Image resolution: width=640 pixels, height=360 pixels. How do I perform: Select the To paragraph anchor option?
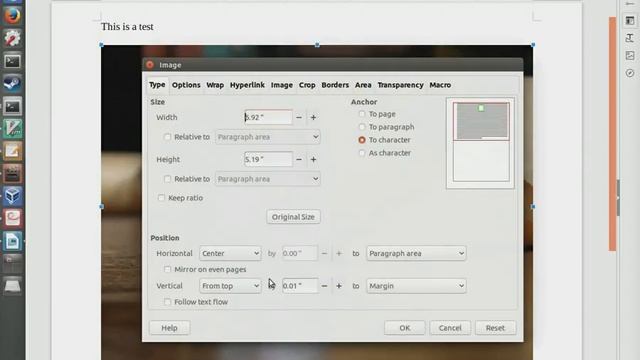[362, 127]
